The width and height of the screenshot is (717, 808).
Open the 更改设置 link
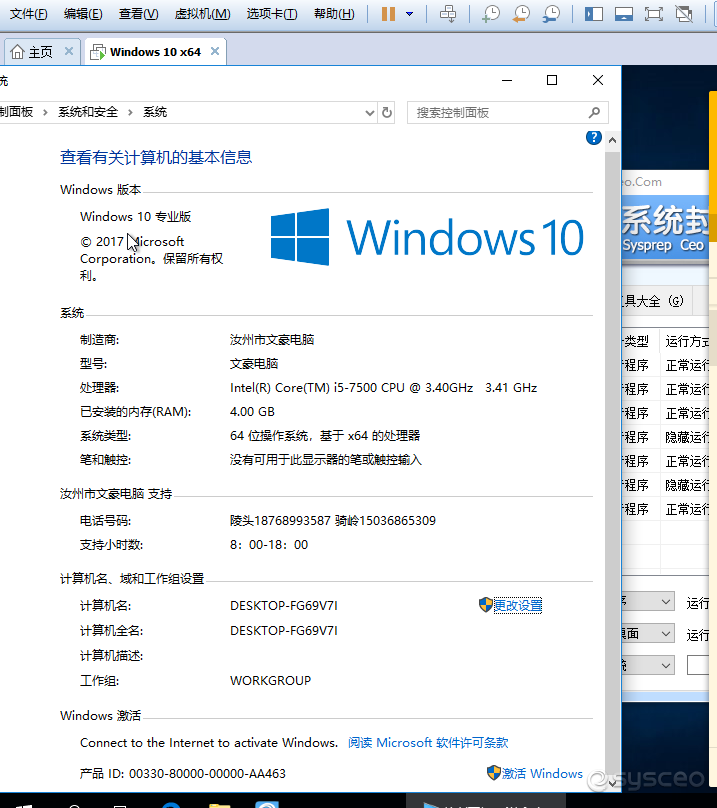[x=518, y=605]
